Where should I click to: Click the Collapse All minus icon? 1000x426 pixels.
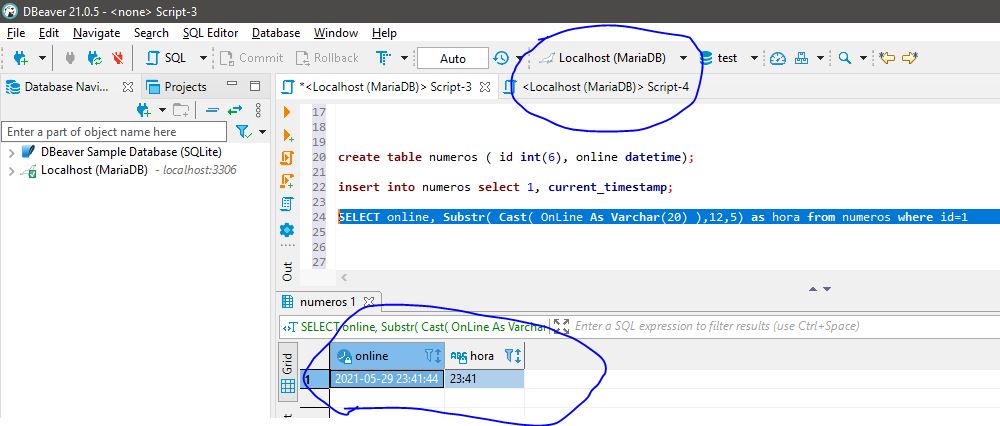click(x=212, y=110)
